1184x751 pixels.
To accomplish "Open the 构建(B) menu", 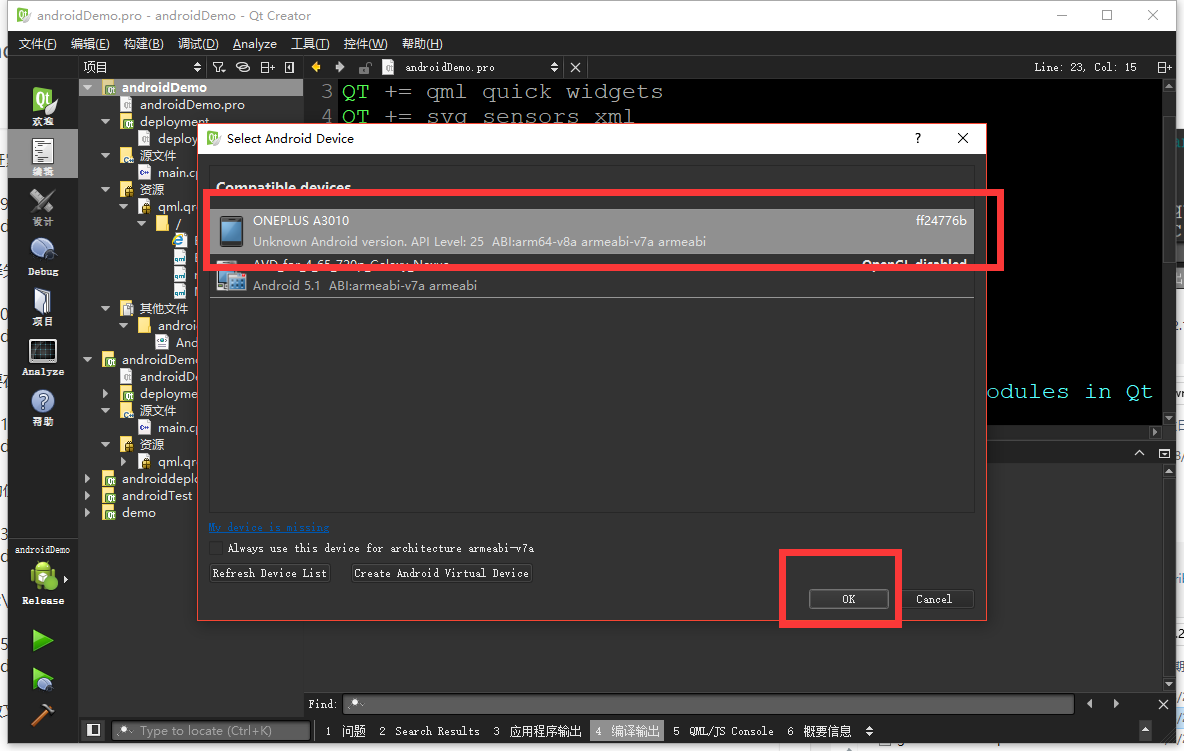I will coord(143,44).
